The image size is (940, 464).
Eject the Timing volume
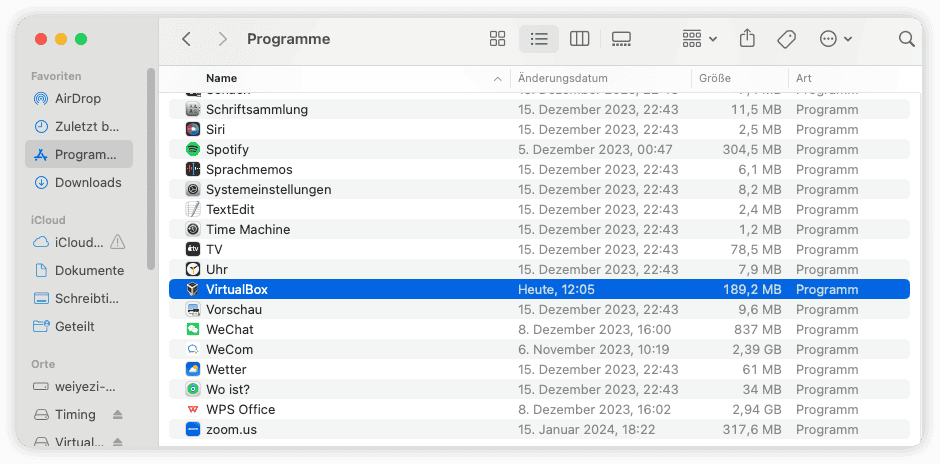[118, 414]
